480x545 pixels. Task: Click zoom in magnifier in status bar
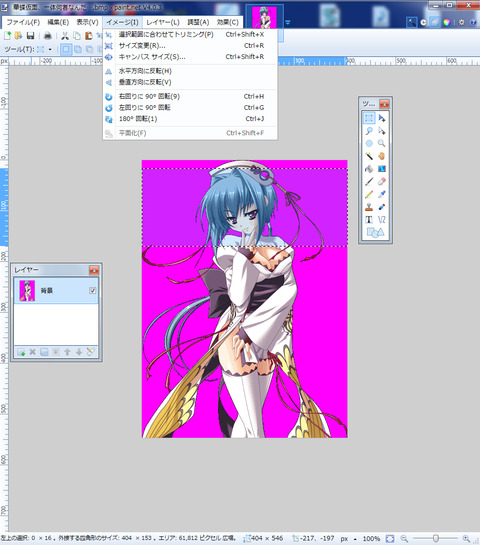coord(466,538)
